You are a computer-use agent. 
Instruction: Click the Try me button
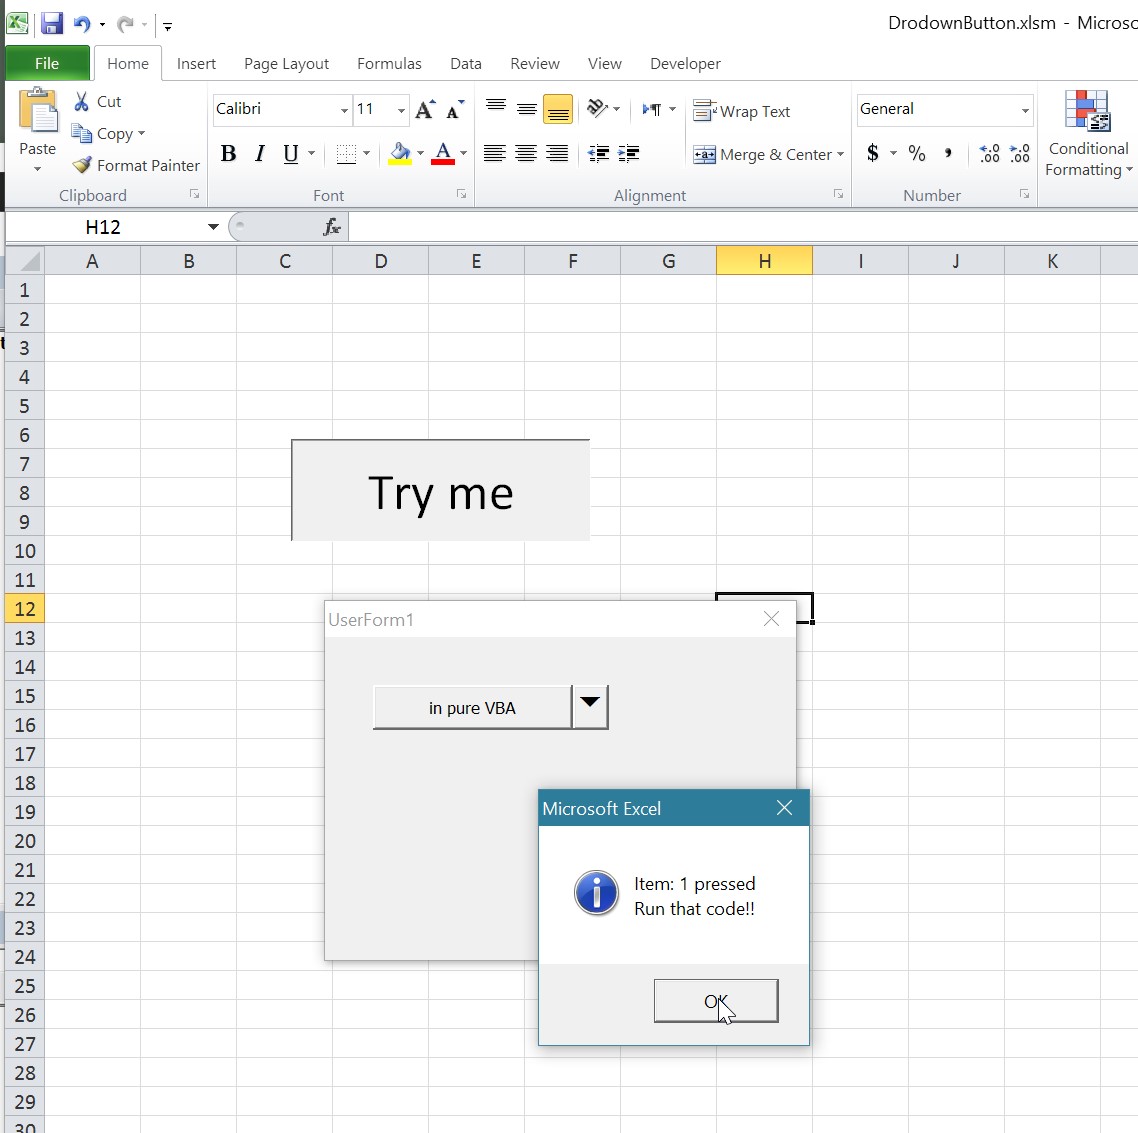coord(440,491)
